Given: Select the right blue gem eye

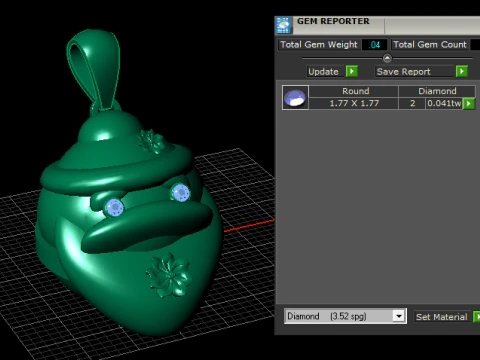Looking at the screenshot, I should tap(180, 193).
